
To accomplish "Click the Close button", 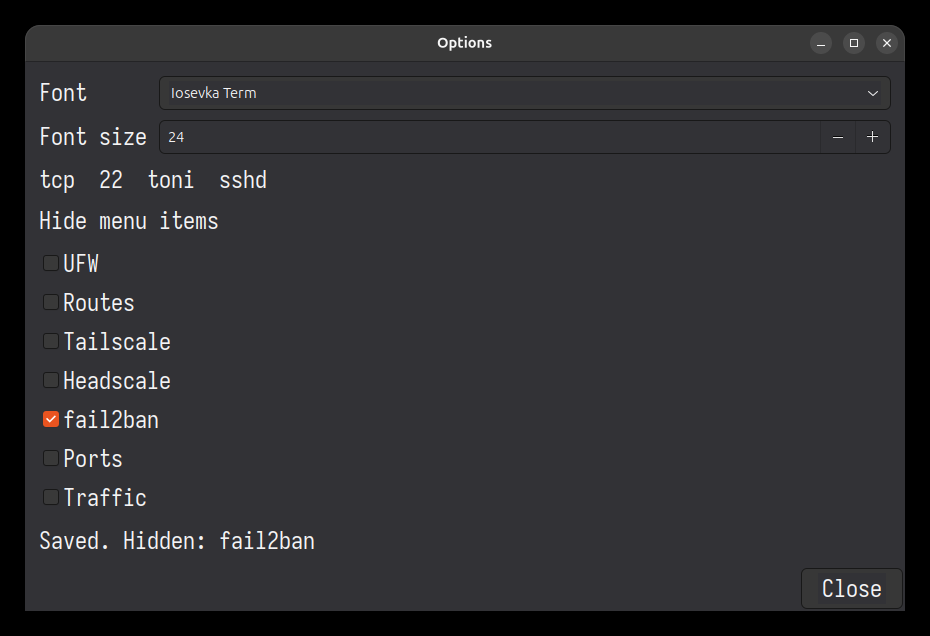I will pos(852,589).
